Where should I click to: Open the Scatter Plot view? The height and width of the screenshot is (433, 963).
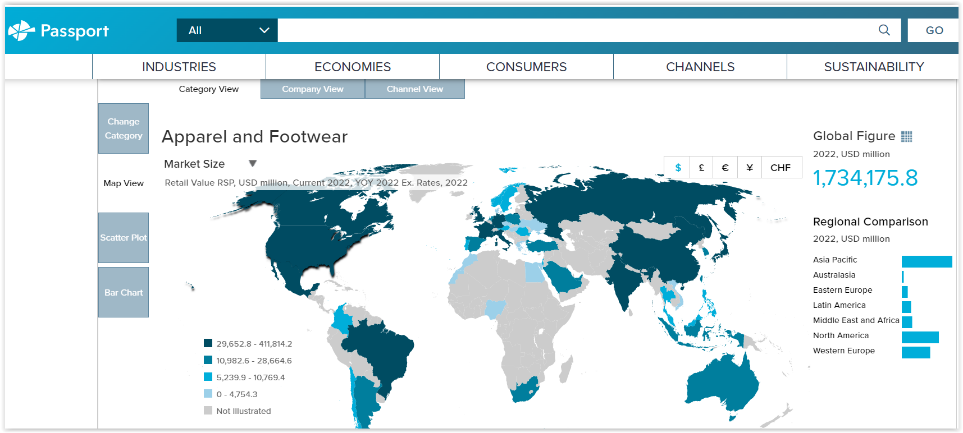click(x=124, y=238)
